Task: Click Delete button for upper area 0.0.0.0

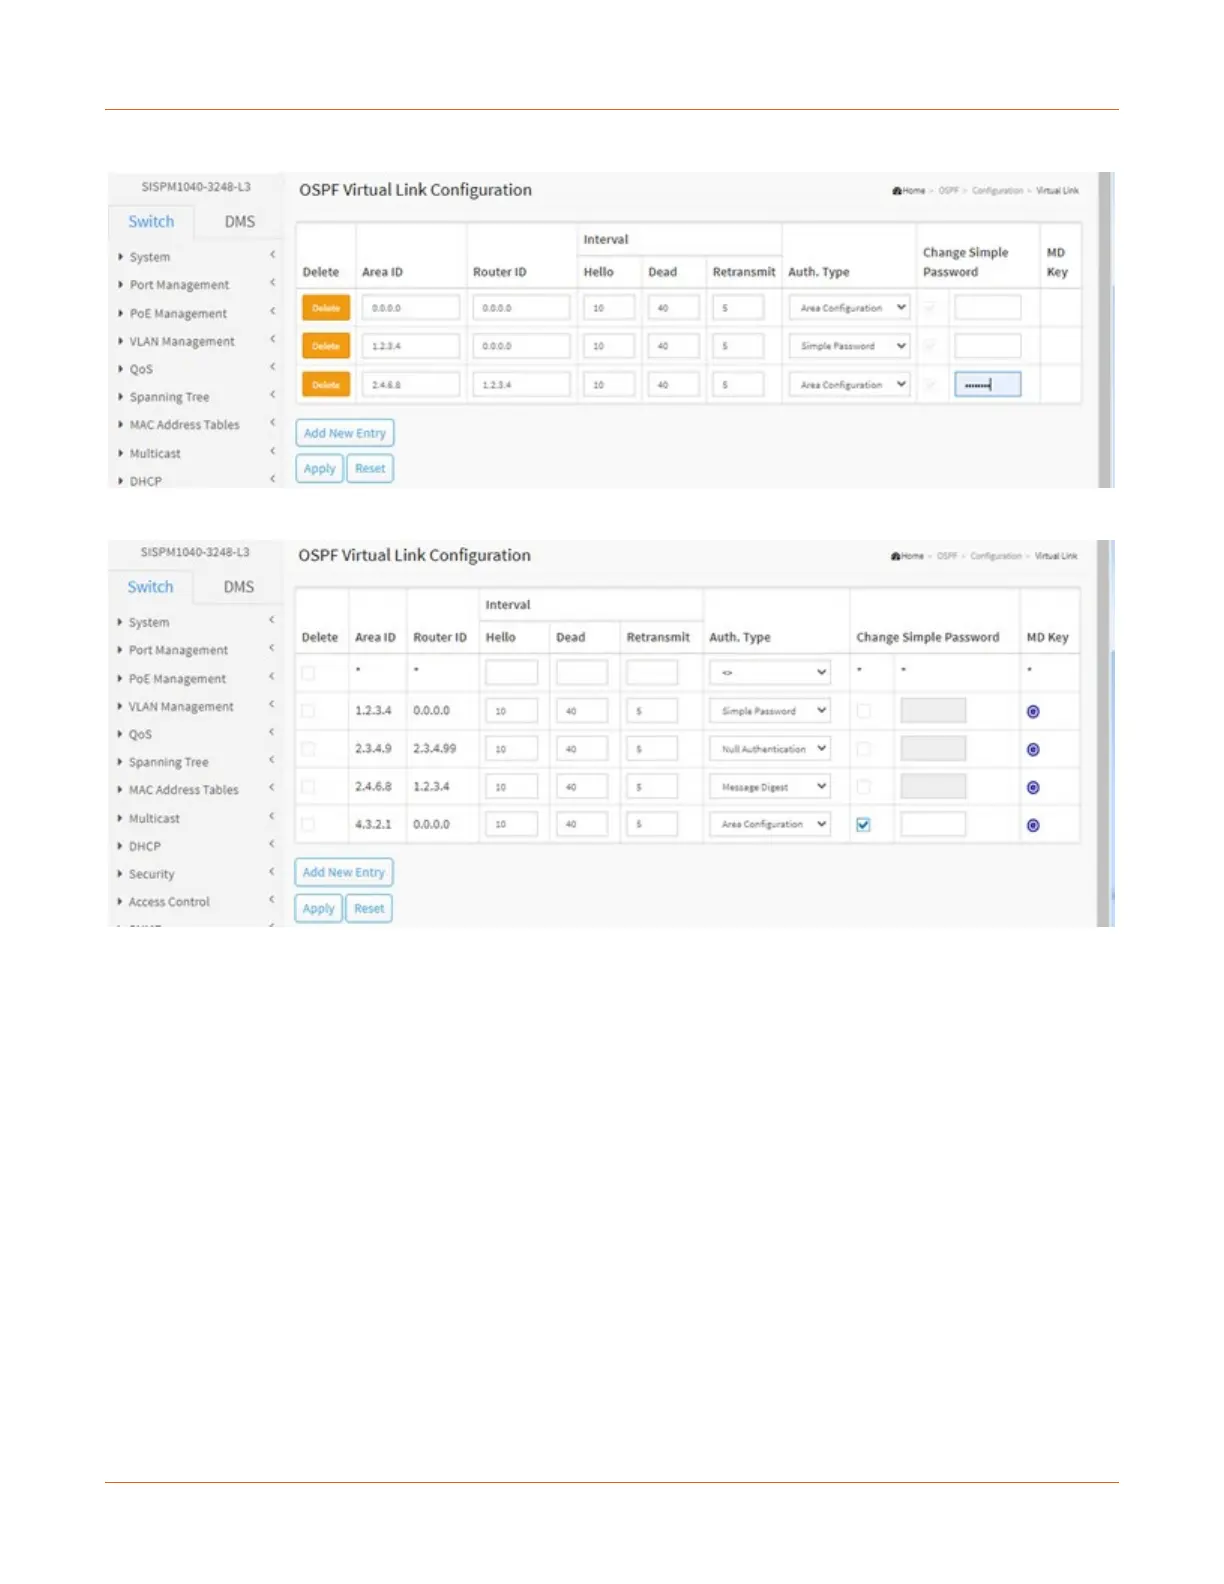Action: (x=326, y=308)
